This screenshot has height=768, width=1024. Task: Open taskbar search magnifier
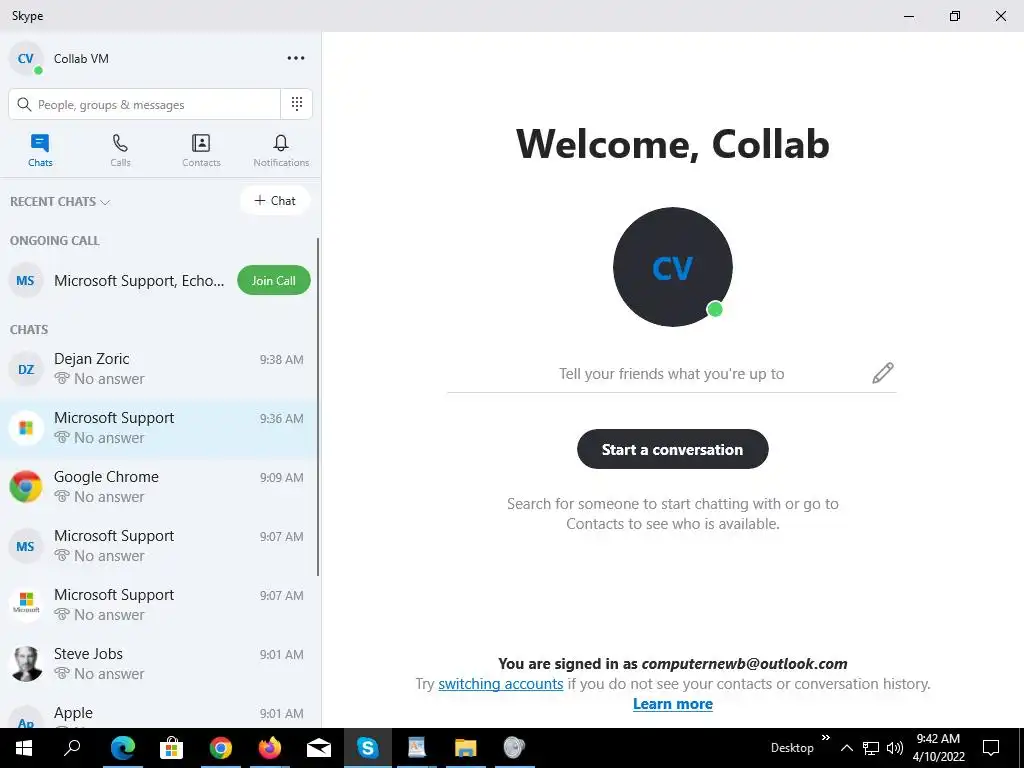click(x=72, y=748)
